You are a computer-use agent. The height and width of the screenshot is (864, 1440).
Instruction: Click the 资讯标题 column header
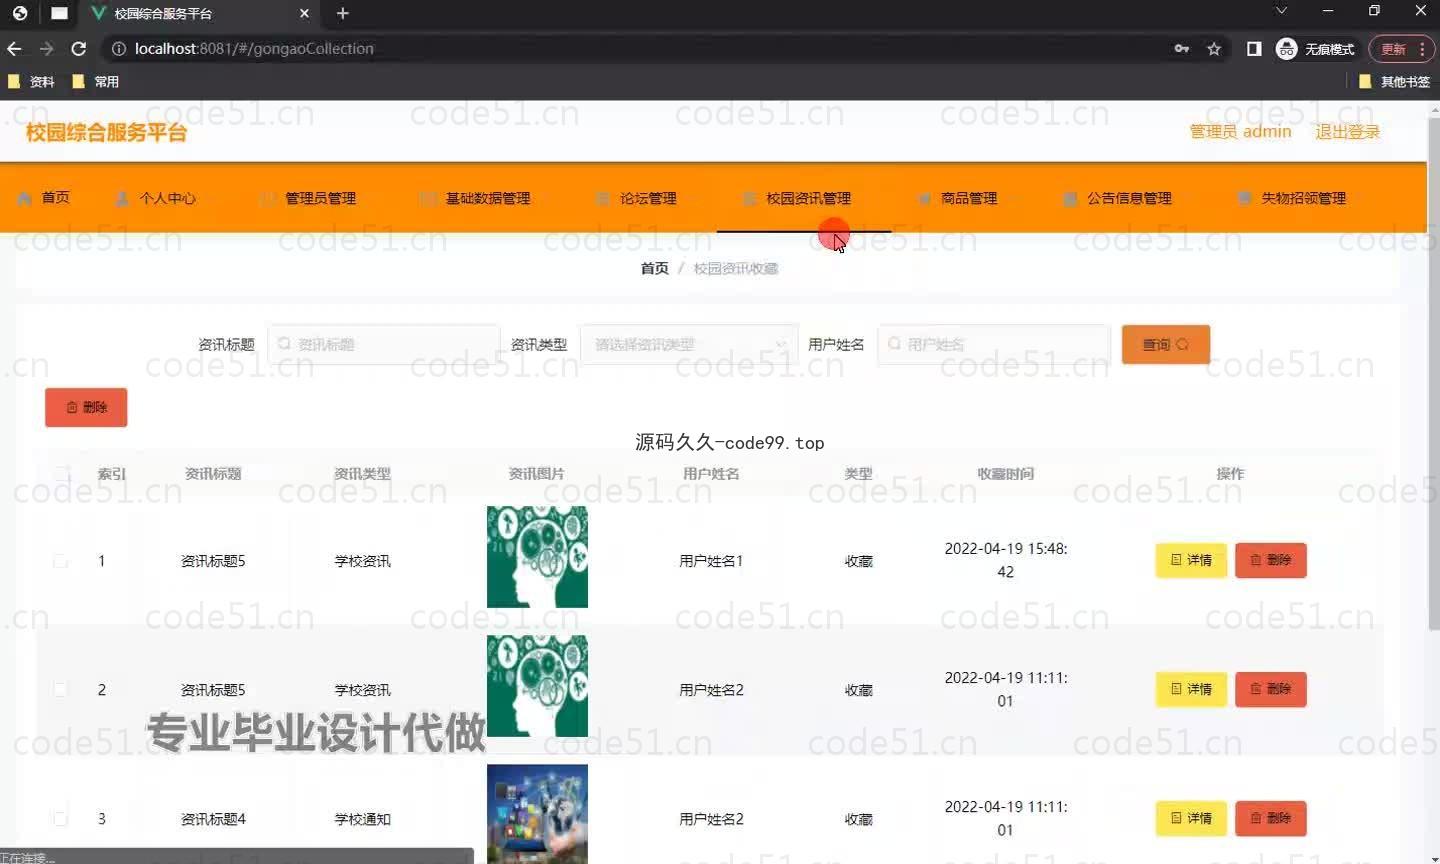(213, 474)
